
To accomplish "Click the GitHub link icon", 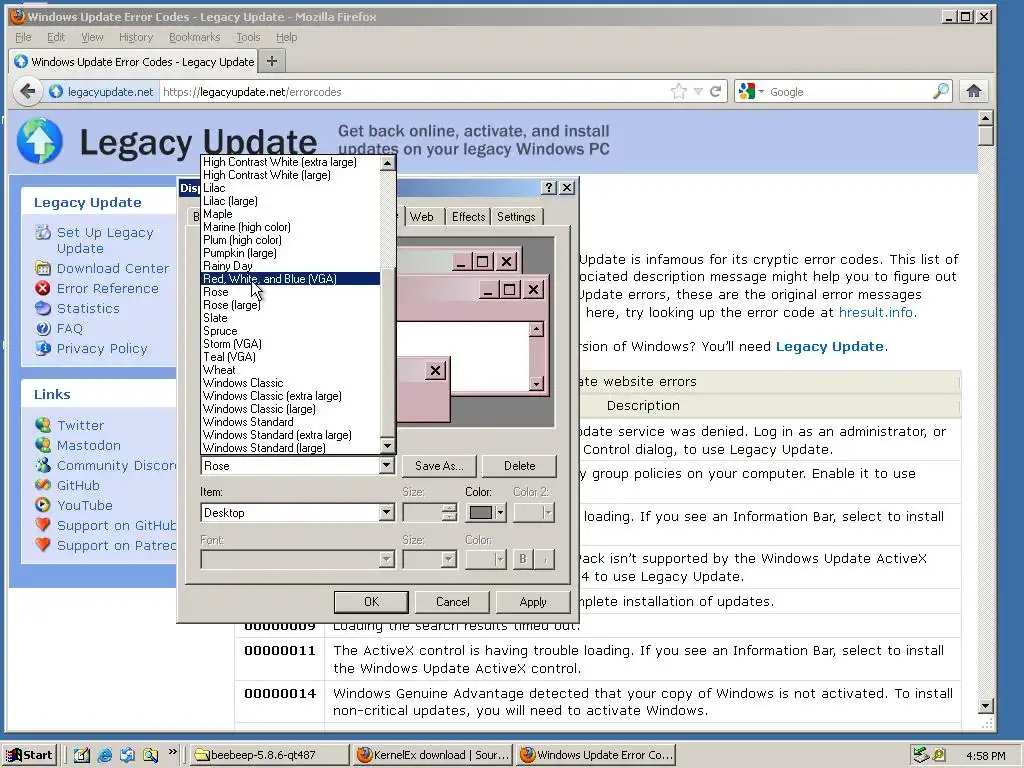I will 43,485.
